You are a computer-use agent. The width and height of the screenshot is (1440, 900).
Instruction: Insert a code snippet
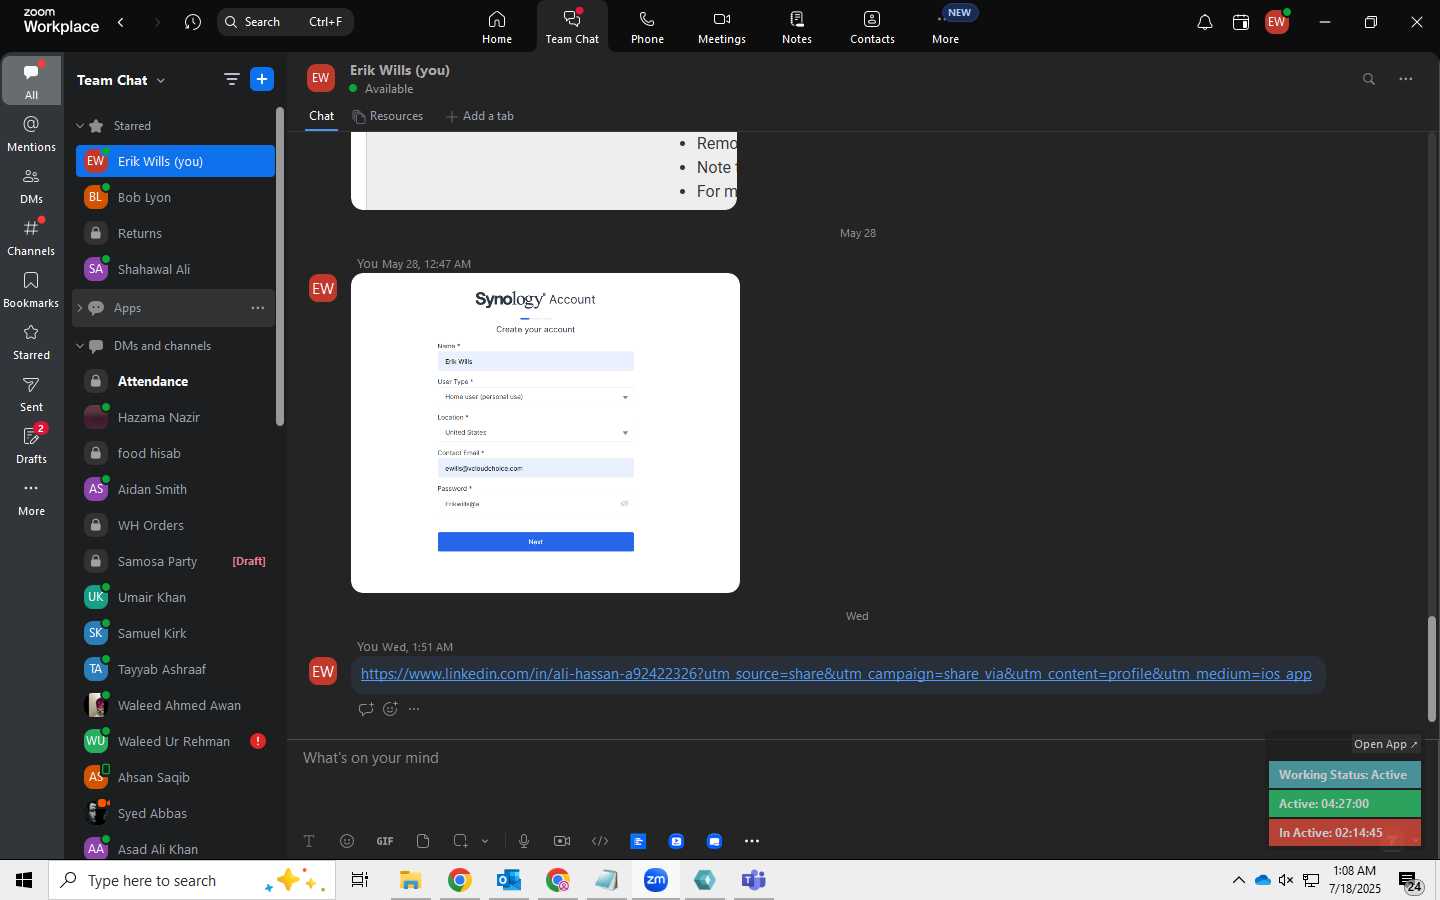600,841
